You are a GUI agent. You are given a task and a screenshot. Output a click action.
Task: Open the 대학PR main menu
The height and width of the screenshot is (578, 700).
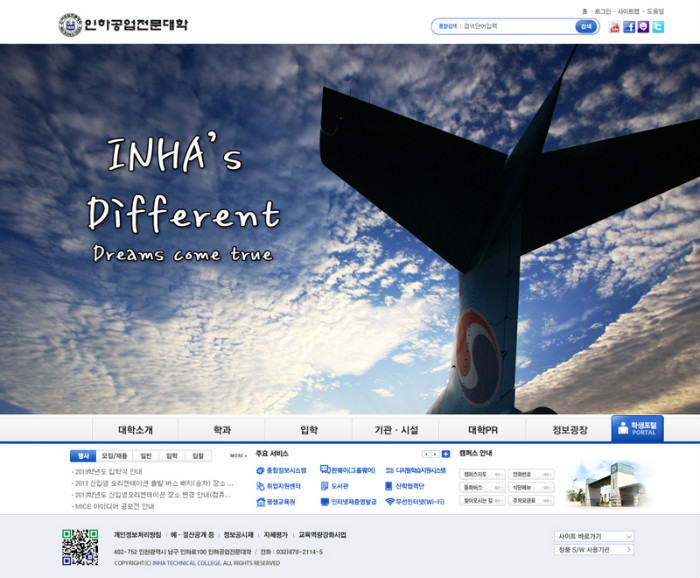click(x=483, y=430)
